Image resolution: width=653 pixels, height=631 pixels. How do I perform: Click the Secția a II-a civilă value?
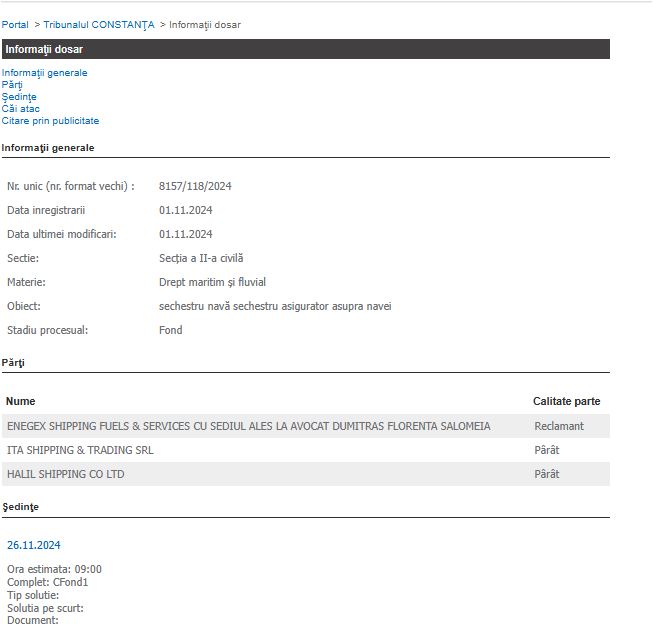pos(201,258)
